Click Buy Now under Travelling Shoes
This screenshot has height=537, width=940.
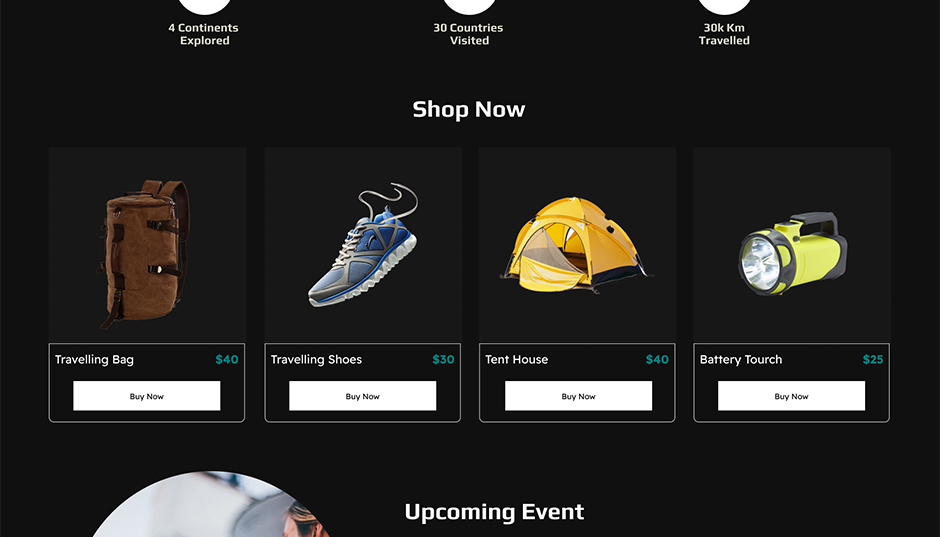[x=363, y=396]
